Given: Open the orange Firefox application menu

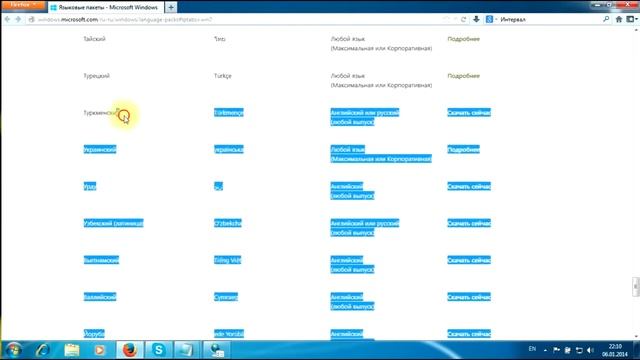Looking at the screenshot, I should pos(23,5).
